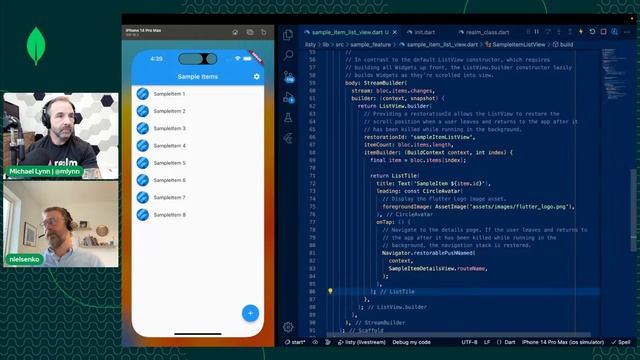Click 'return ListTile(' on line 71
The width and height of the screenshot is (640, 360).
click(x=395, y=176)
